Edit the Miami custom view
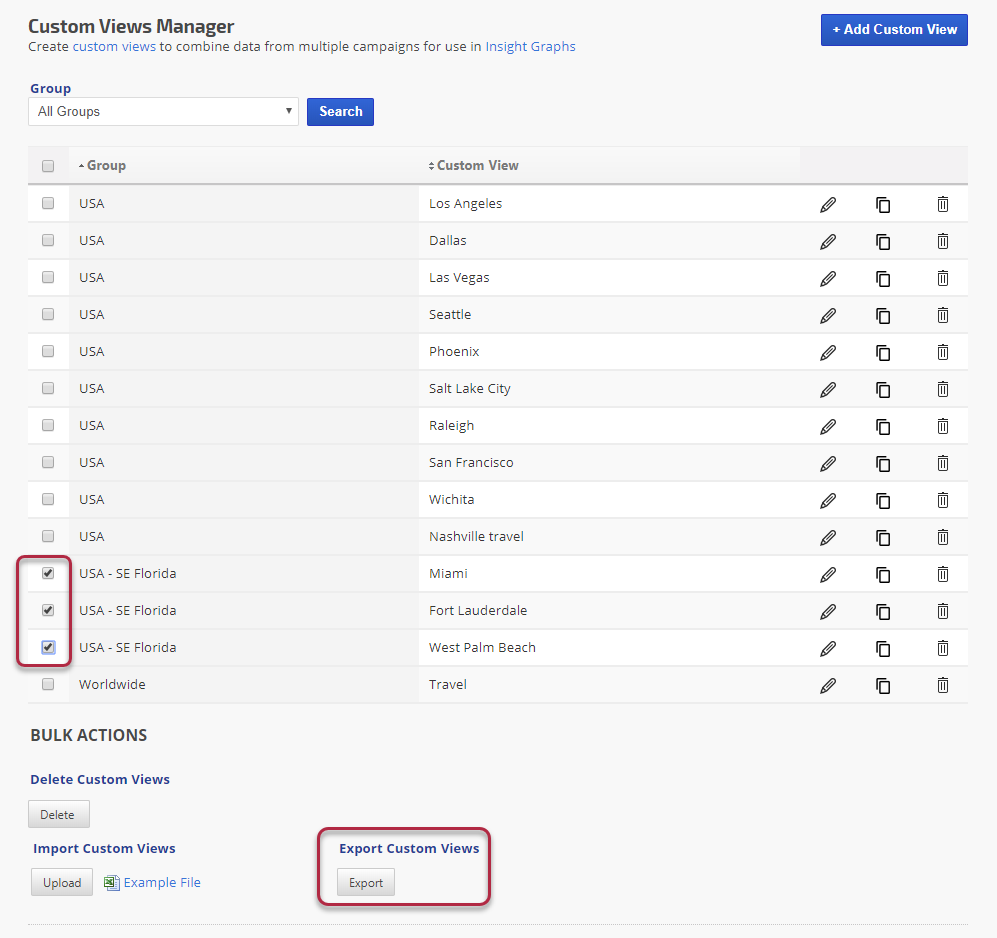 (827, 574)
